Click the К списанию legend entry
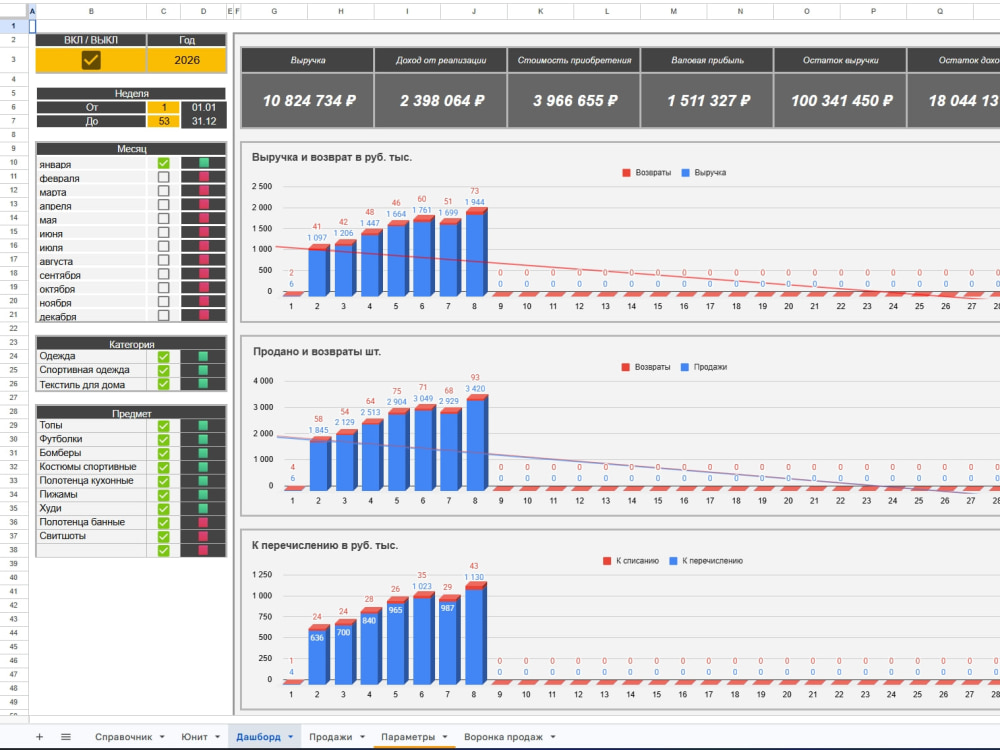Screen dimensions: 1000x750 (x=631, y=561)
